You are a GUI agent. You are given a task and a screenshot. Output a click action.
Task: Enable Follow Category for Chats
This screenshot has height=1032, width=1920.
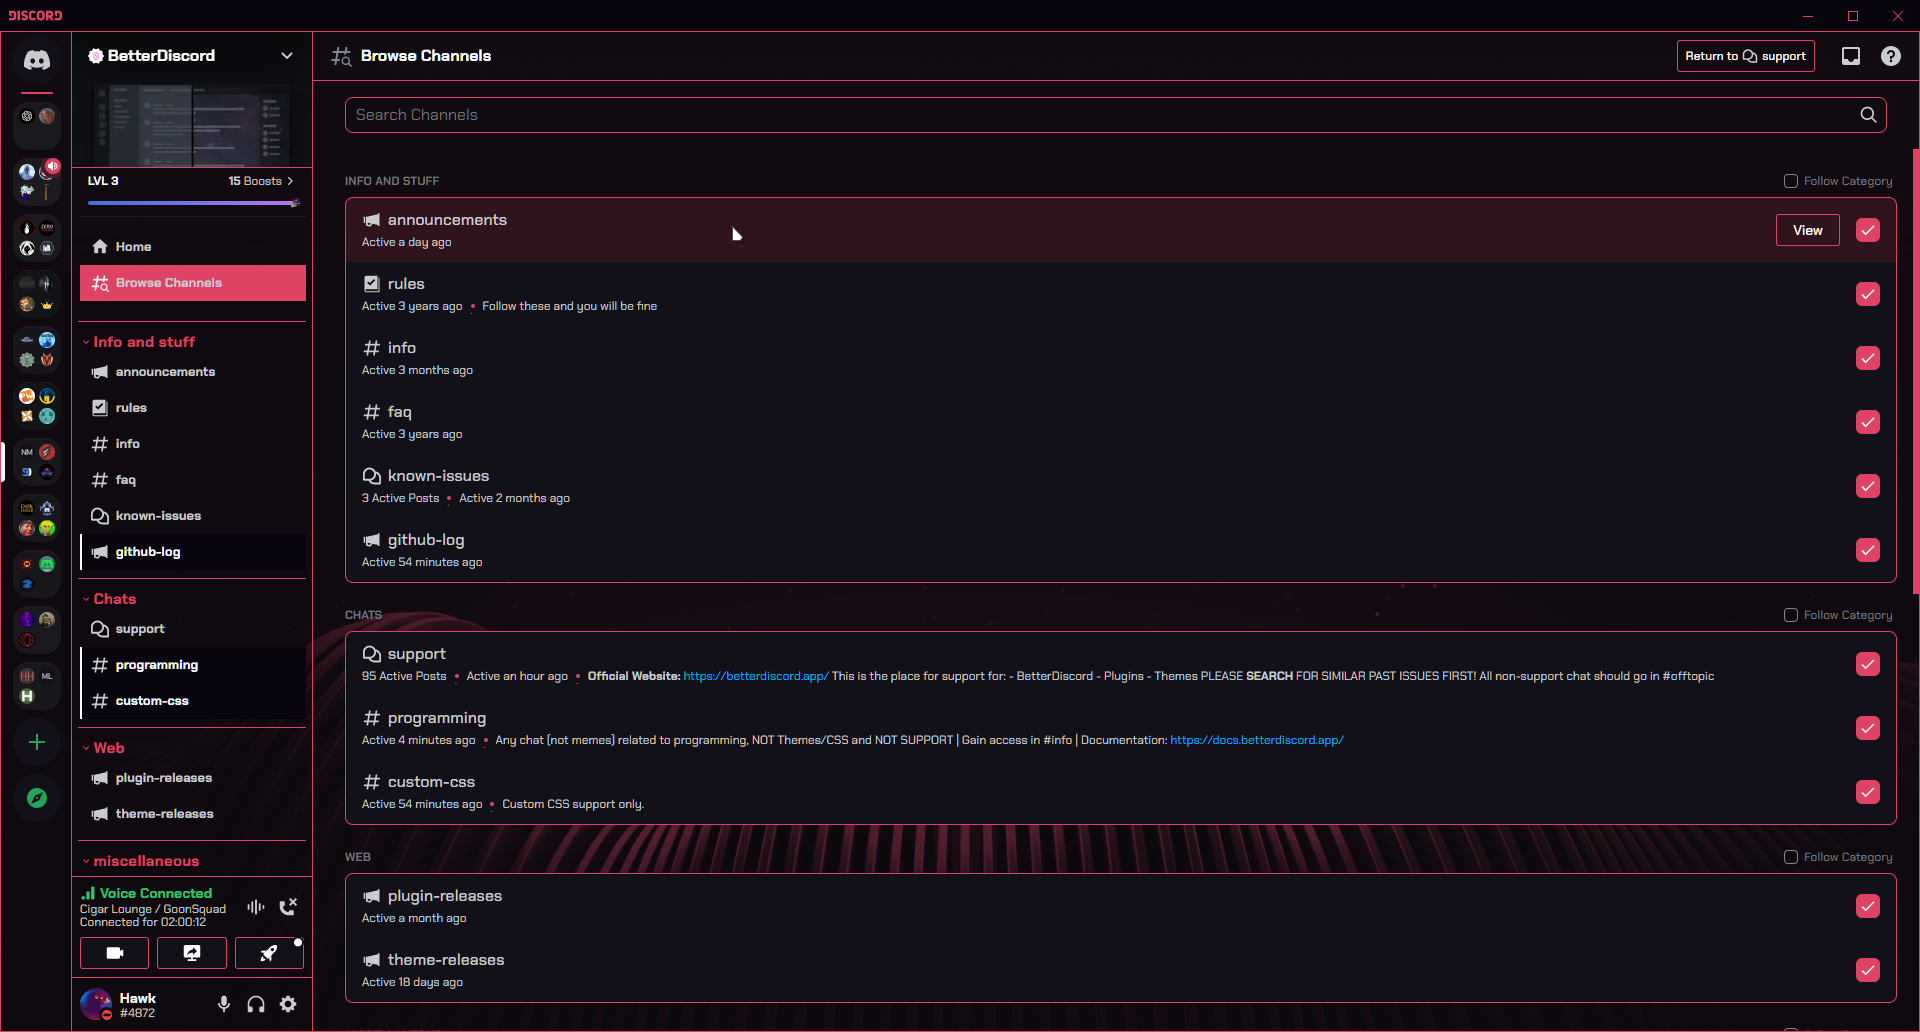tap(1791, 615)
